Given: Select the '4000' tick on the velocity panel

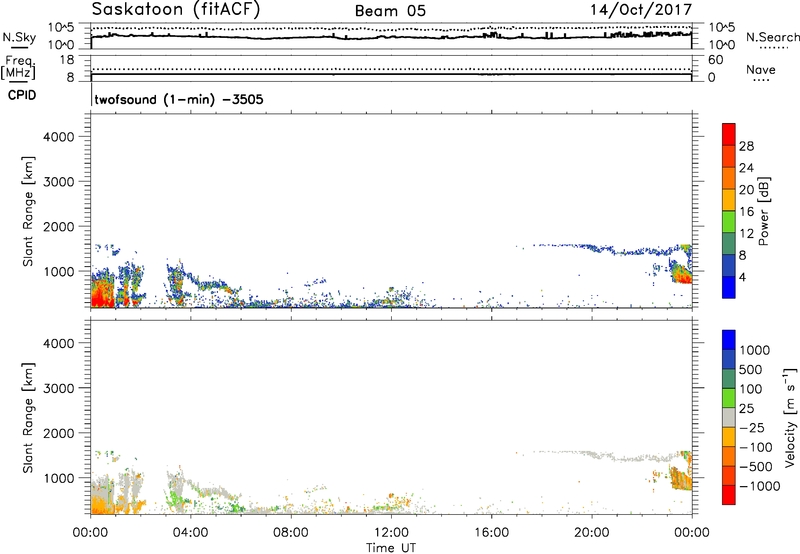Looking at the screenshot, I should click(59, 344).
